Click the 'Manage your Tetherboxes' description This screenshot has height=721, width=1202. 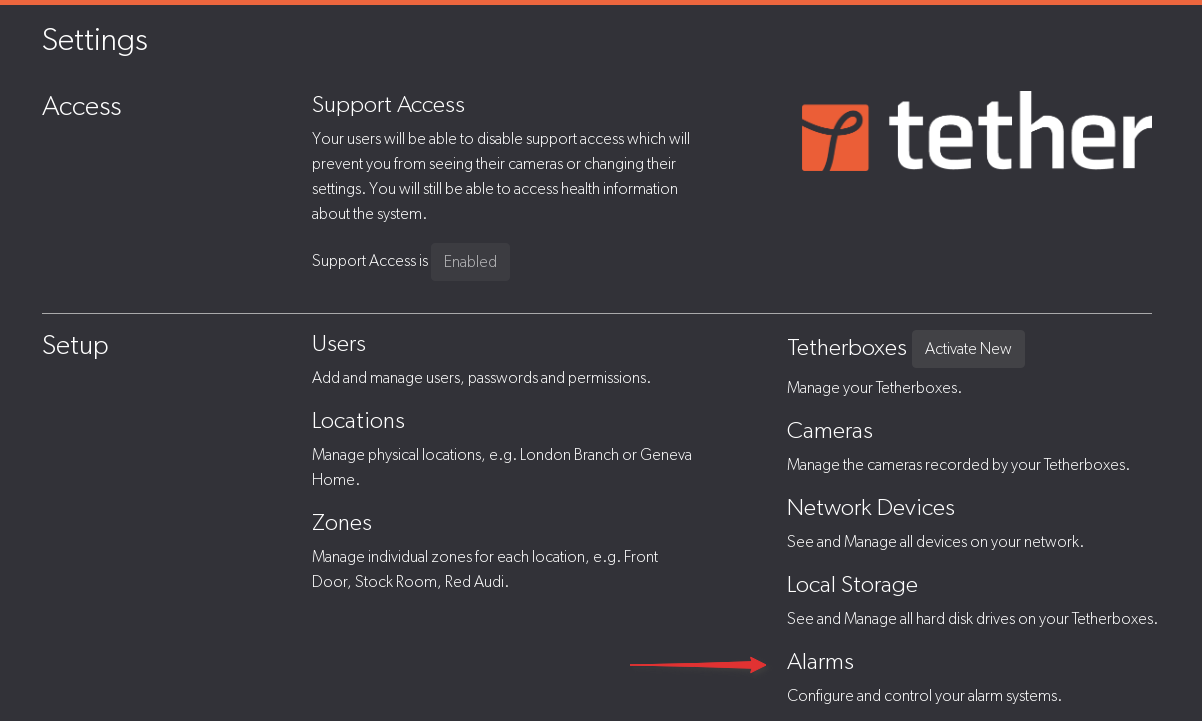pos(874,388)
